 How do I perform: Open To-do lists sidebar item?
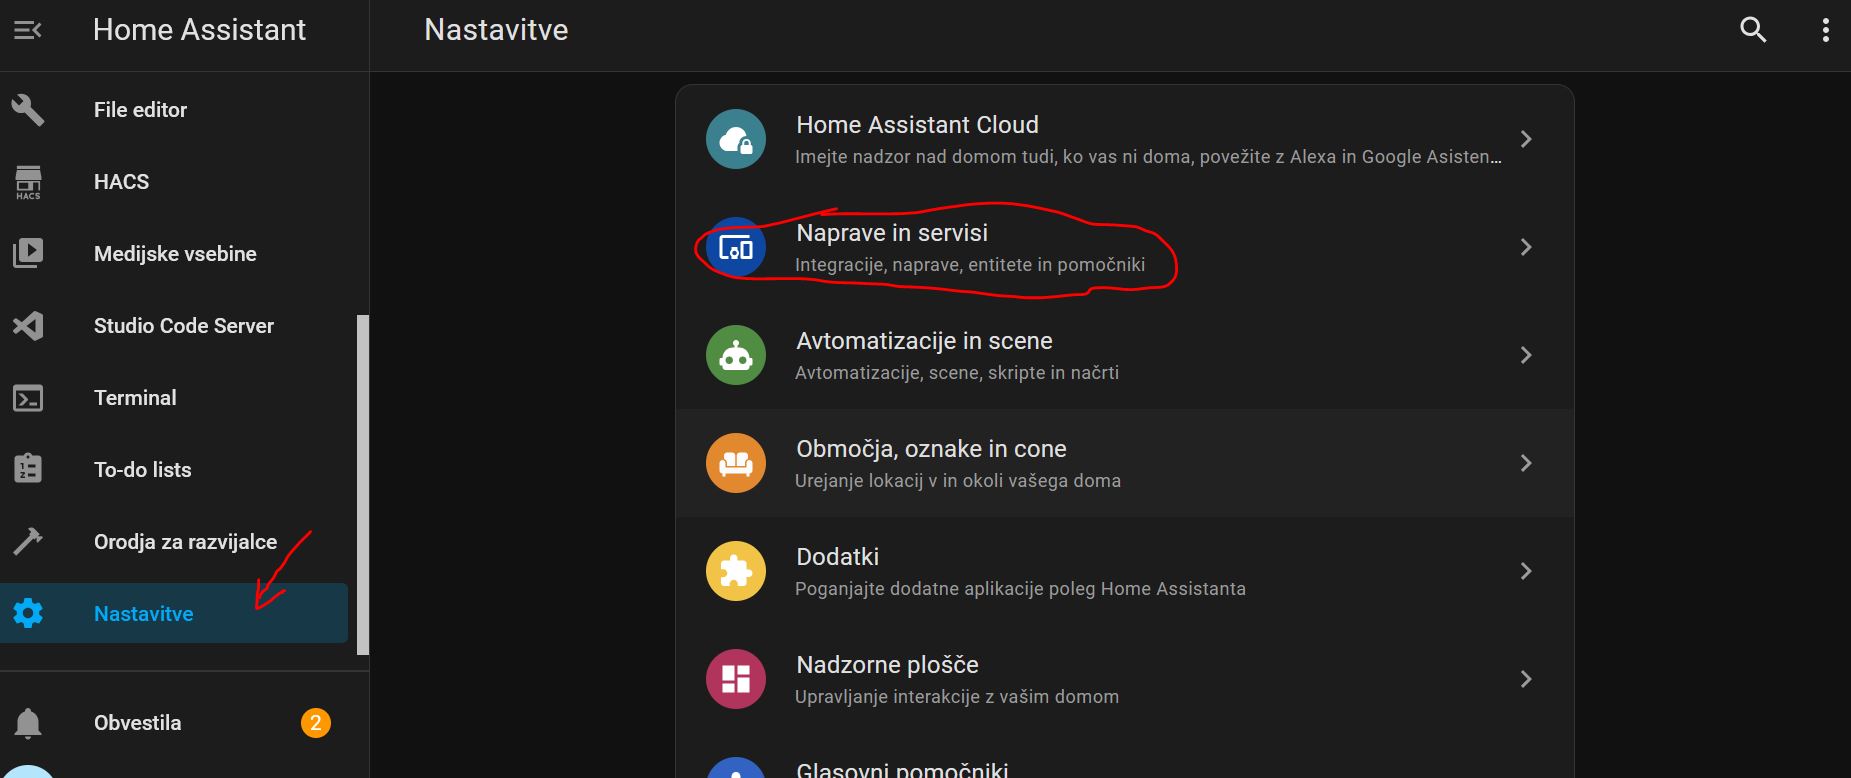click(x=174, y=470)
